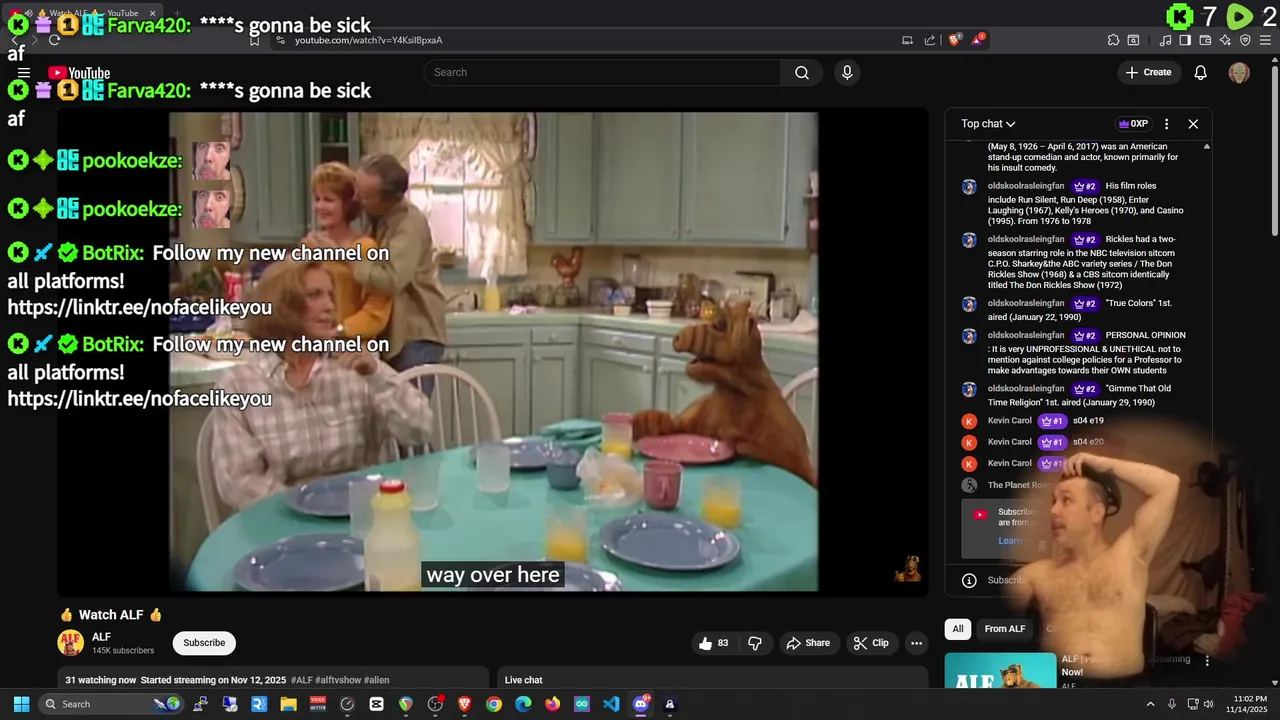Click the page vertical scrollbar
This screenshot has width=1280, height=720.
[x=1274, y=150]
